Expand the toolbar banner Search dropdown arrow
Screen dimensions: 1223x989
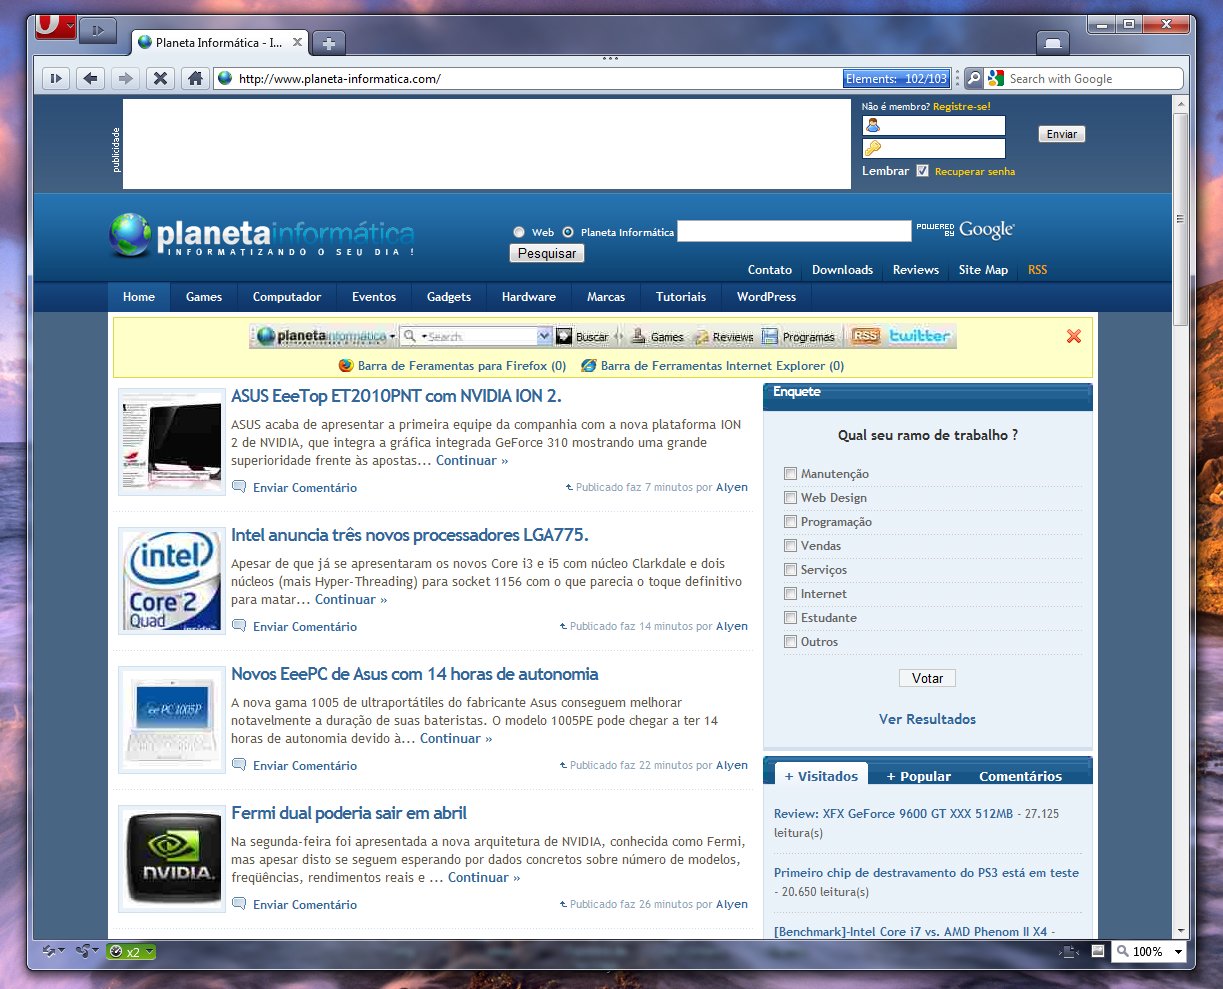tap(544, 336)
